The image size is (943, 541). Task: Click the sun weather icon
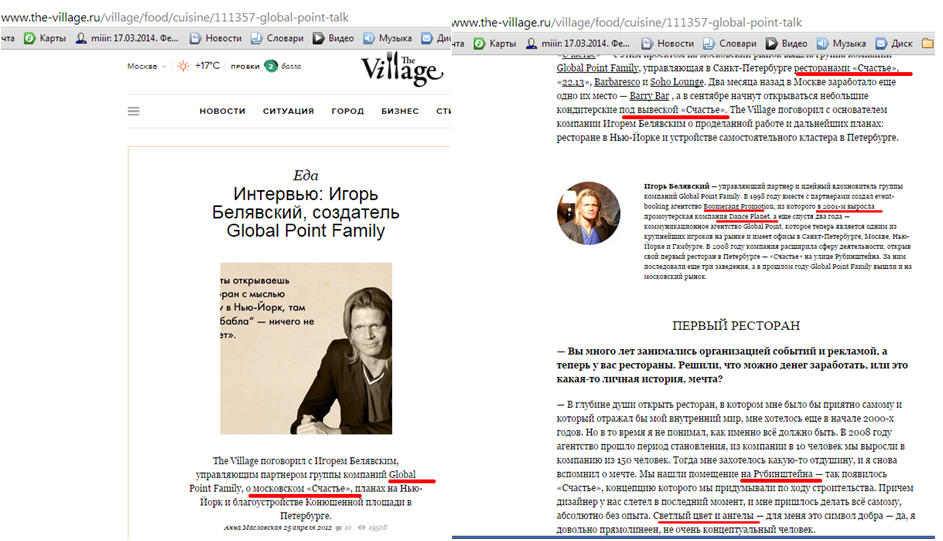pos(183,66)
